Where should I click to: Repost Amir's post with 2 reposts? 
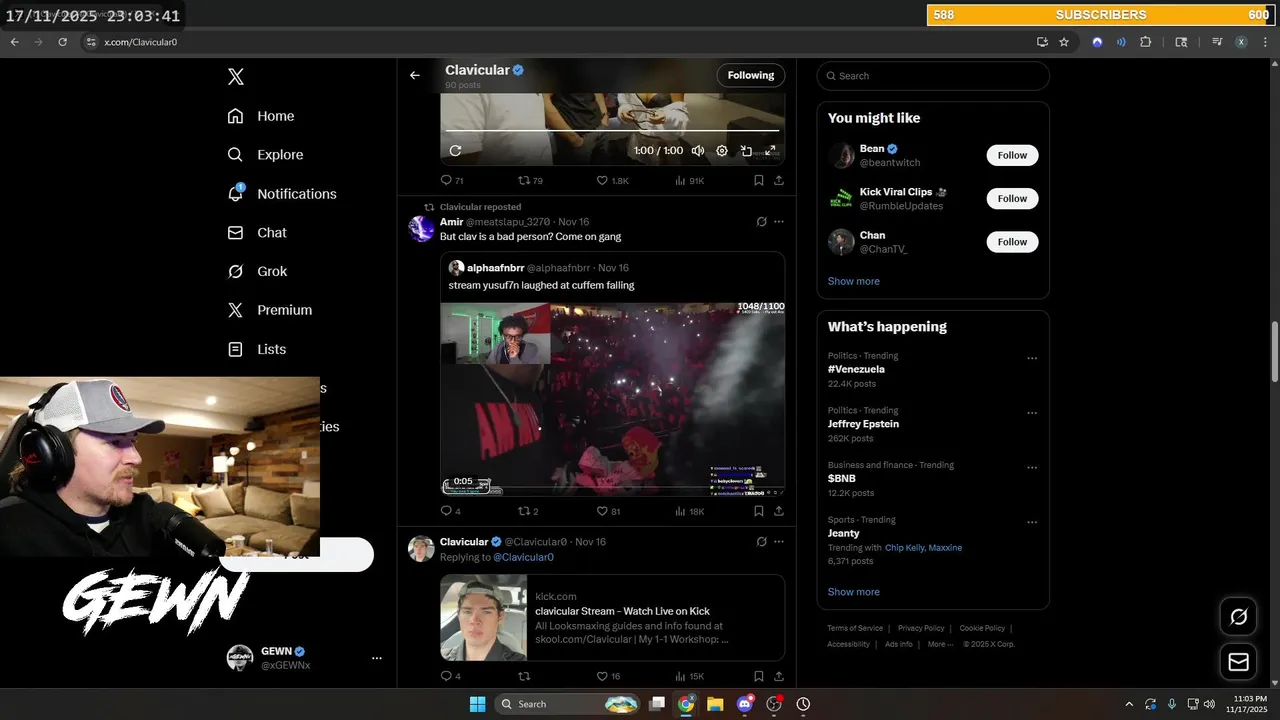coord(528,511)
